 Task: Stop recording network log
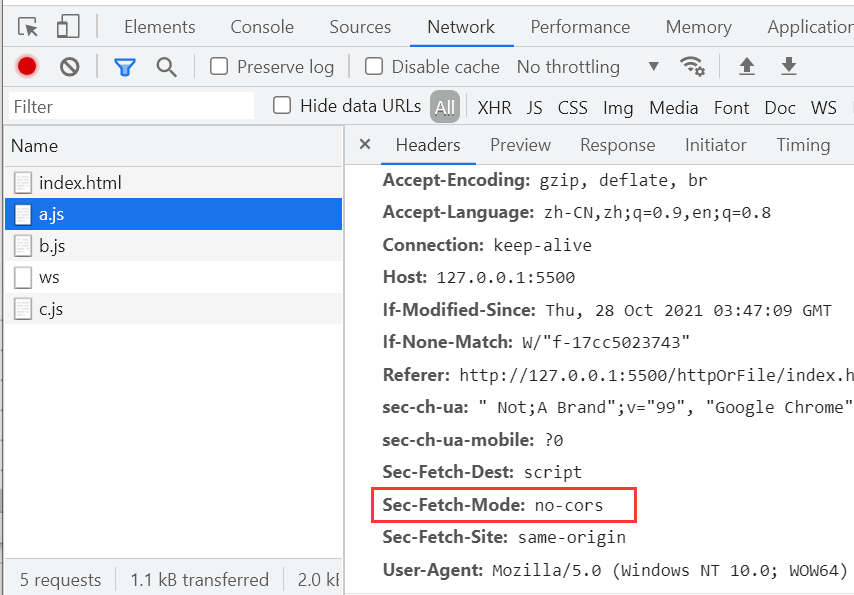tap(26, 66)
